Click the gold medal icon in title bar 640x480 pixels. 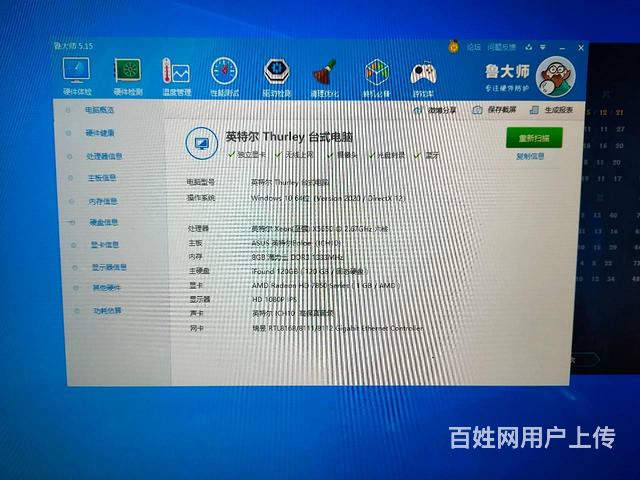coord(453,46)
